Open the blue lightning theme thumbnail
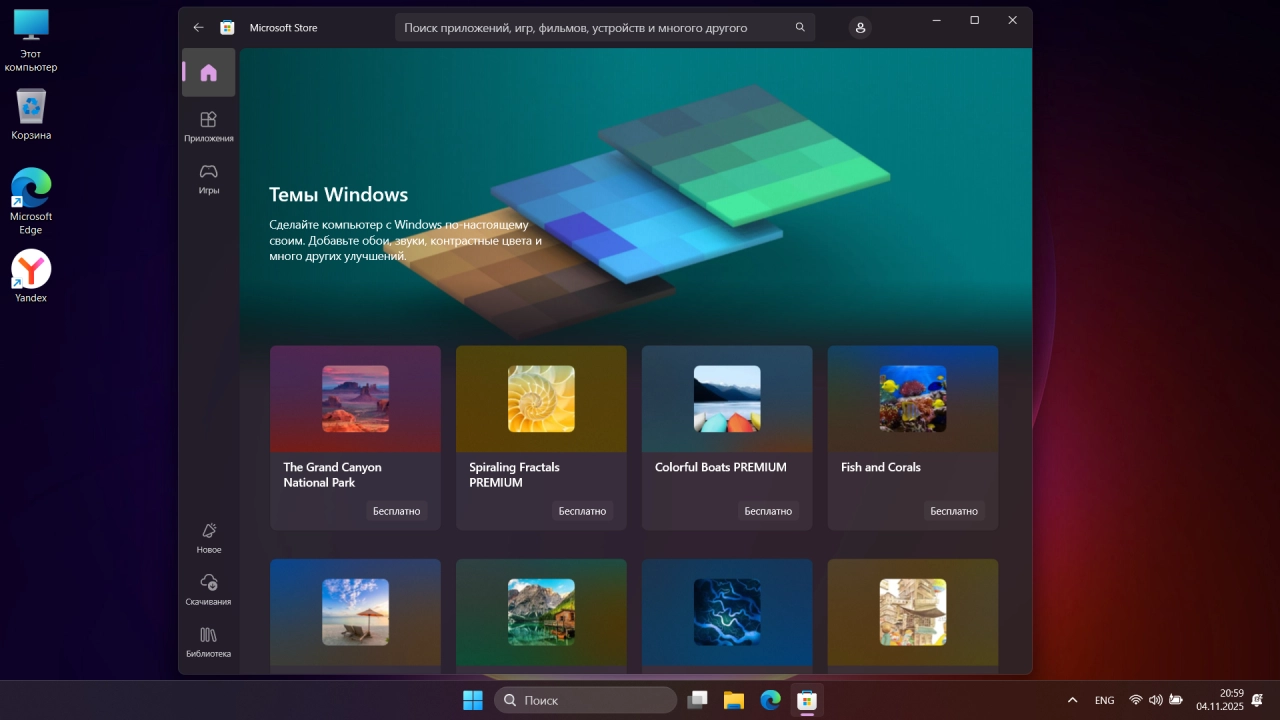 (727, 612)
